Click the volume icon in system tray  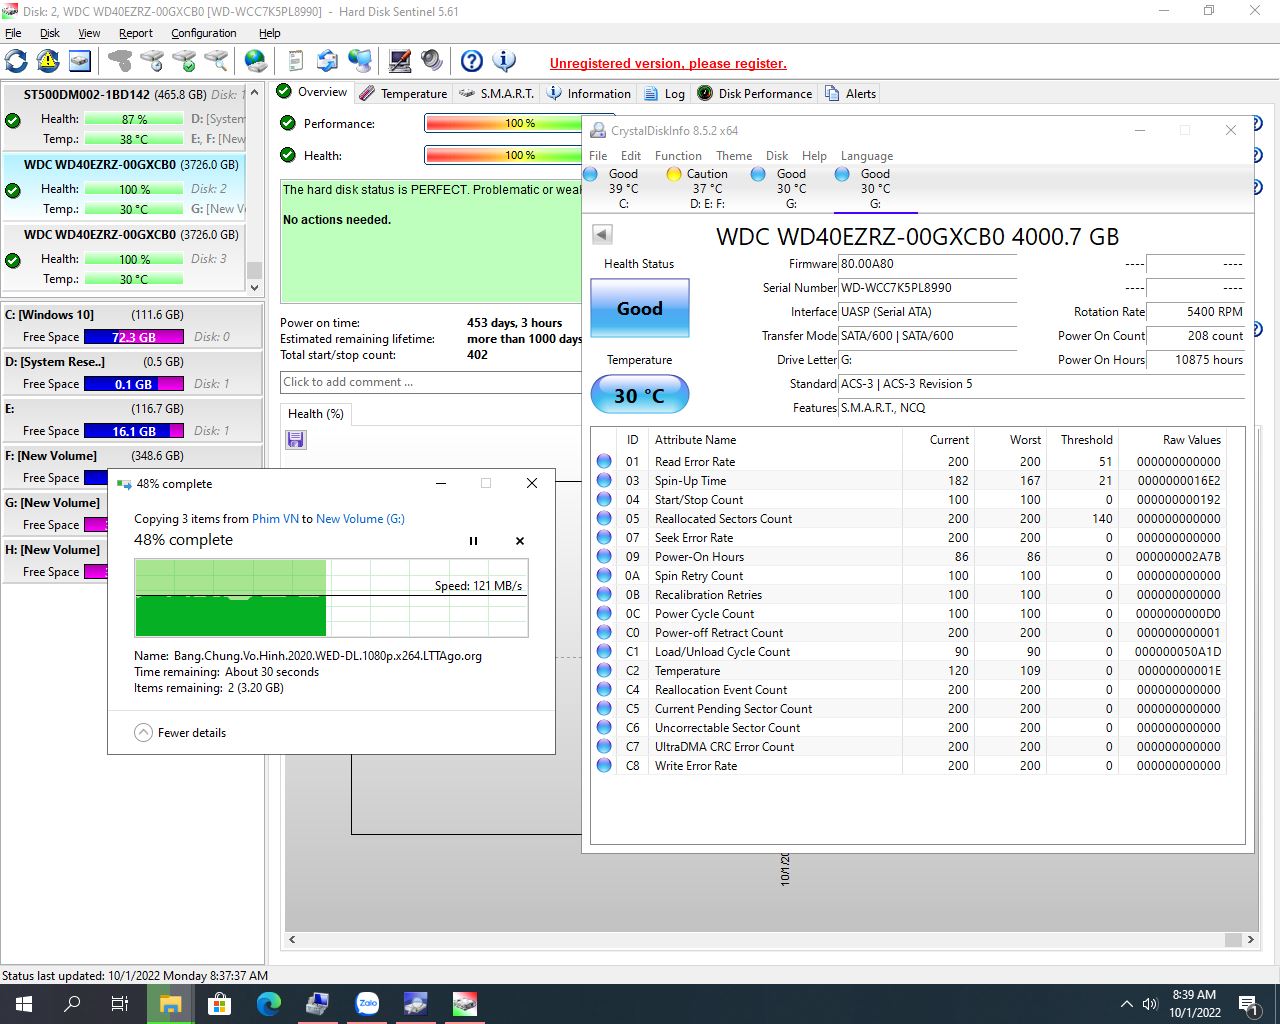pos(1150,1004)
